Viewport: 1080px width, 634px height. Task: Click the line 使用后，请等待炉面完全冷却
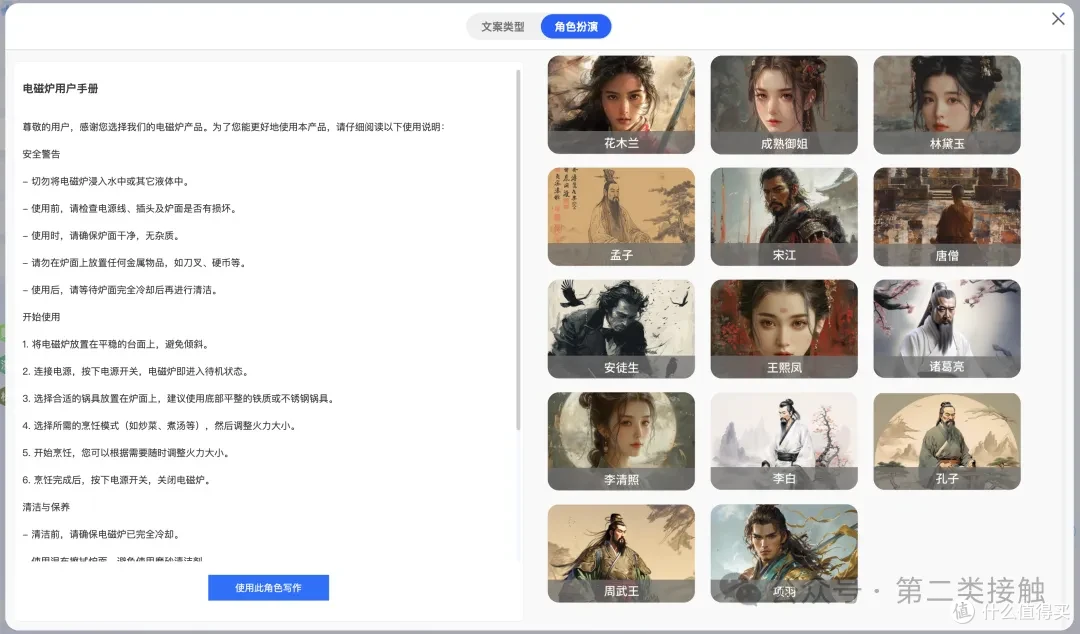(121, 289)
